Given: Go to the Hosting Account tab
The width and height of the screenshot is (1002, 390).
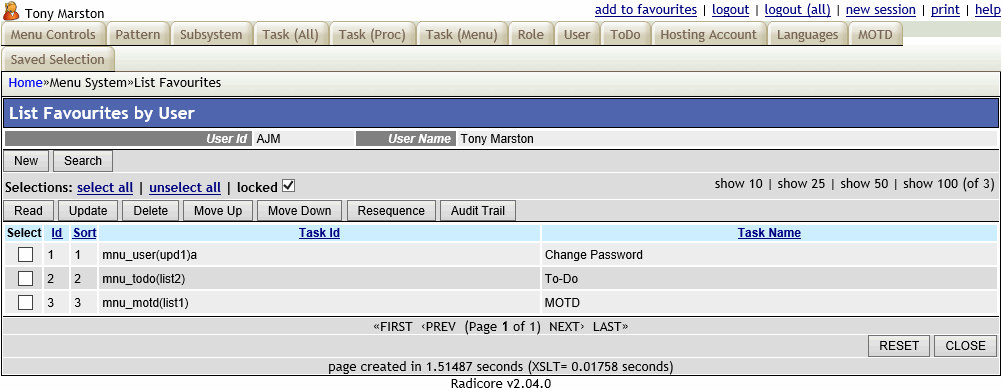Looking at the screenshot, I should click(709, 35).
